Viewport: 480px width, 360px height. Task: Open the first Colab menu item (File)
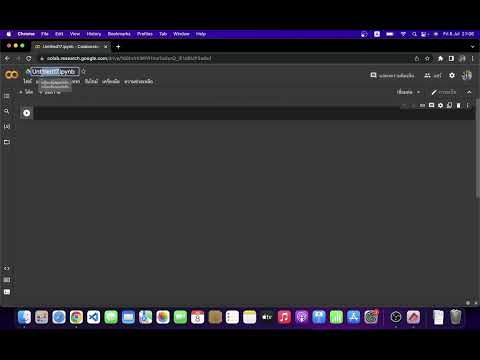coord(28,81)
